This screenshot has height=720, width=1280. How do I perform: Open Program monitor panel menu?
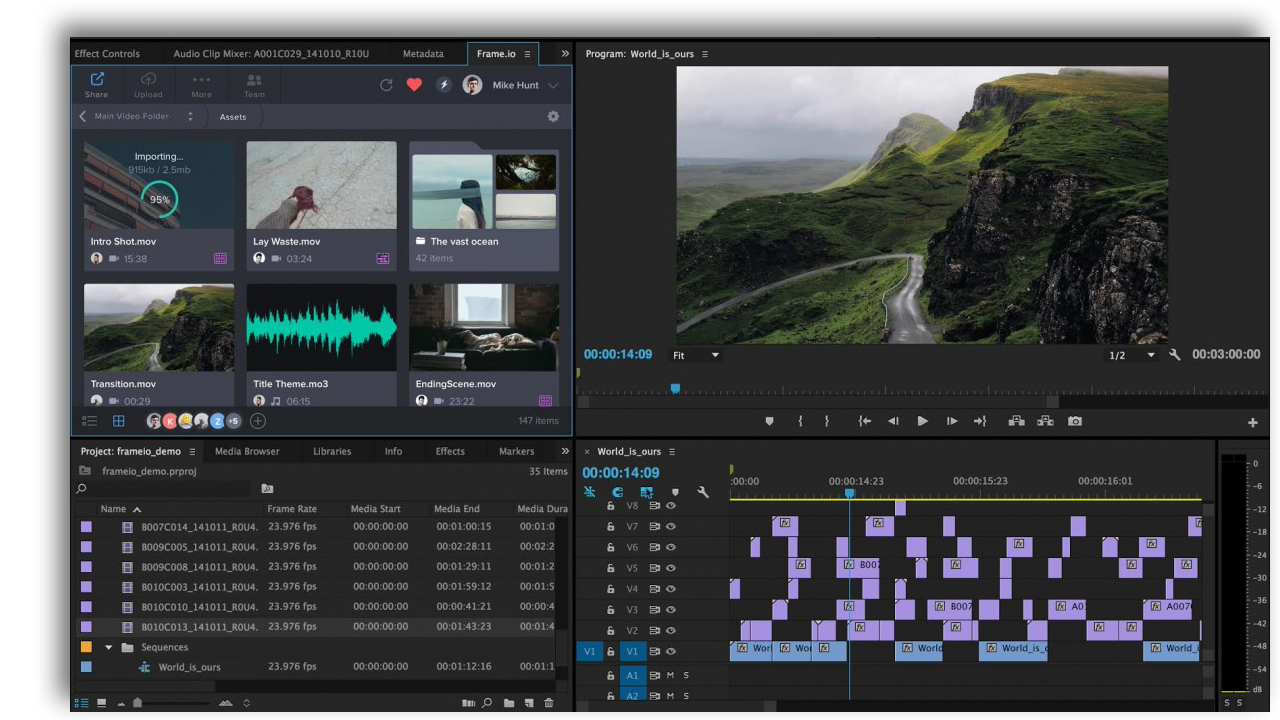[705, 54]
